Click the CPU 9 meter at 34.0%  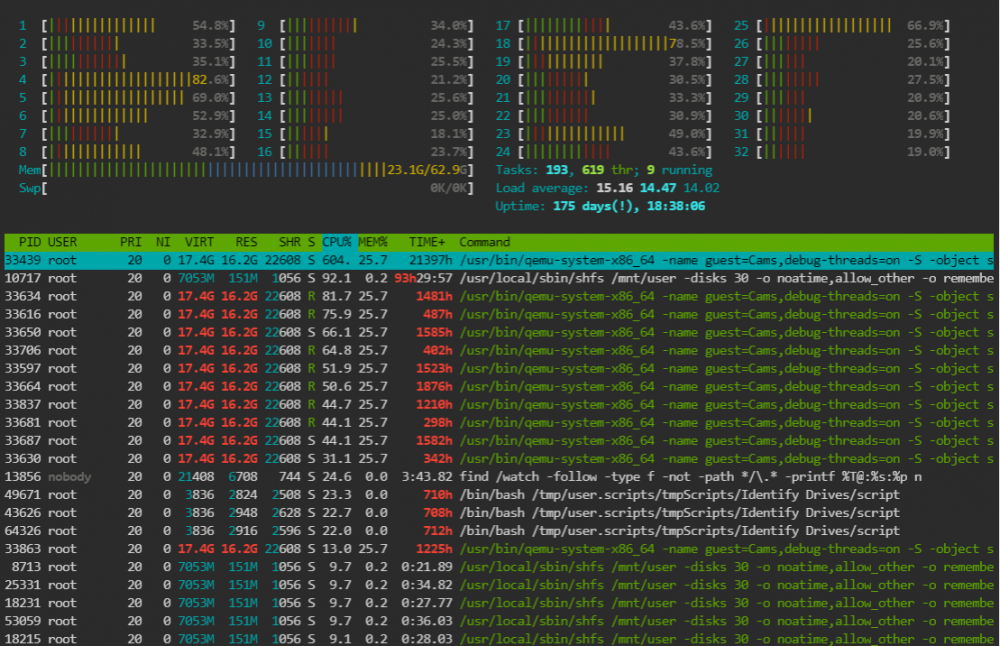[x=365, y=26]
